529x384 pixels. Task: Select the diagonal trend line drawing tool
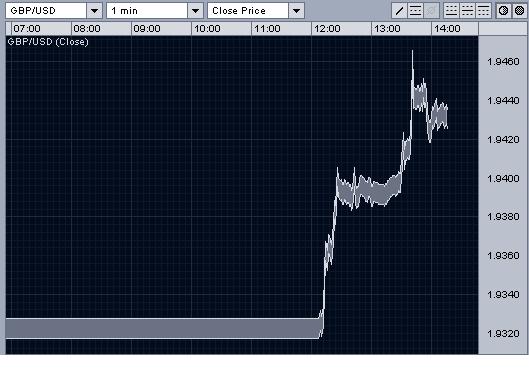[399, 10]
